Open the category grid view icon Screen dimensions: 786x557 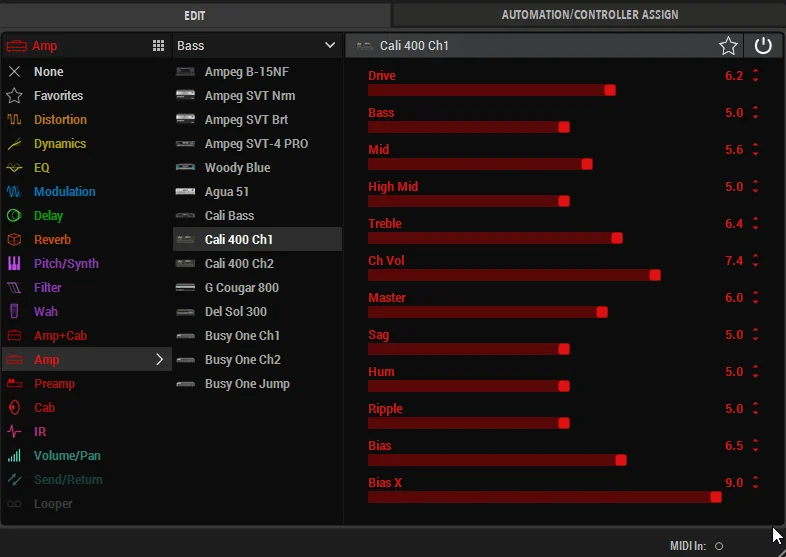(158, 46)
